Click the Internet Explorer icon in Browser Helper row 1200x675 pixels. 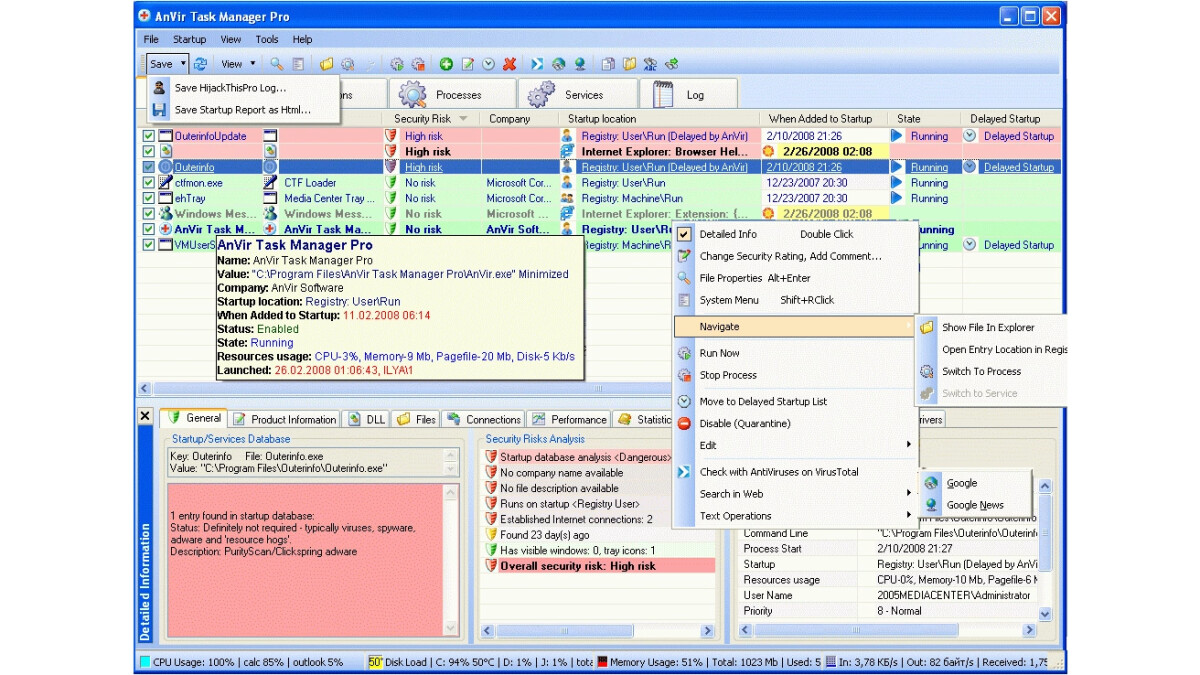(x=567, y=152)
